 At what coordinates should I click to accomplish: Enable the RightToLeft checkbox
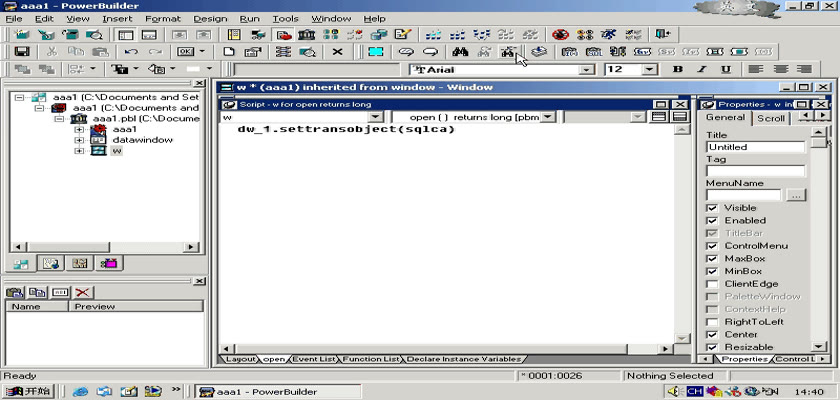point(712,322)
